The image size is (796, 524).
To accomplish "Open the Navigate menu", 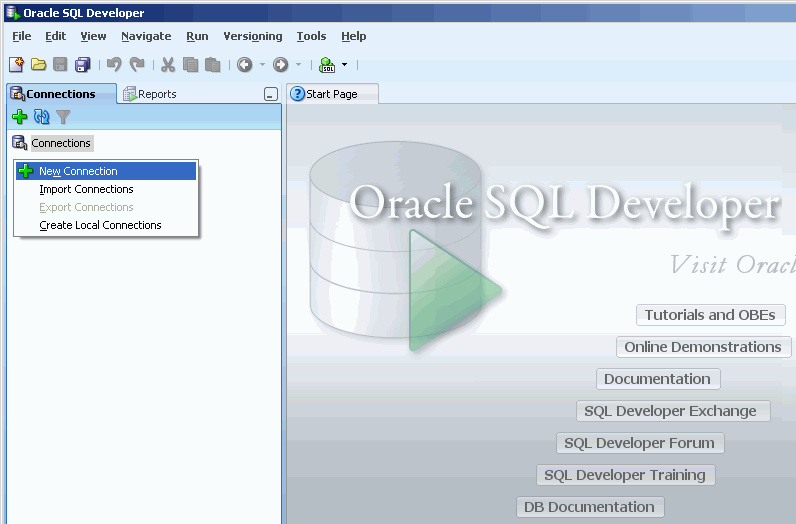I will click(x=146, y=37).
